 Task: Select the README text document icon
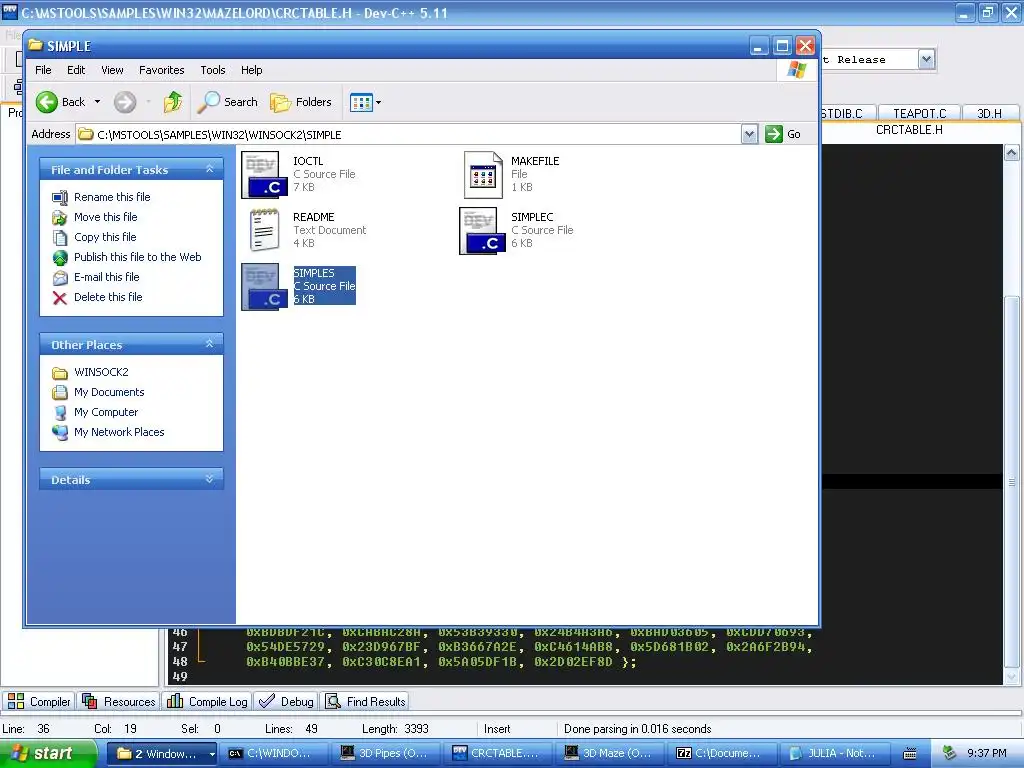click(x=264, y=231)
